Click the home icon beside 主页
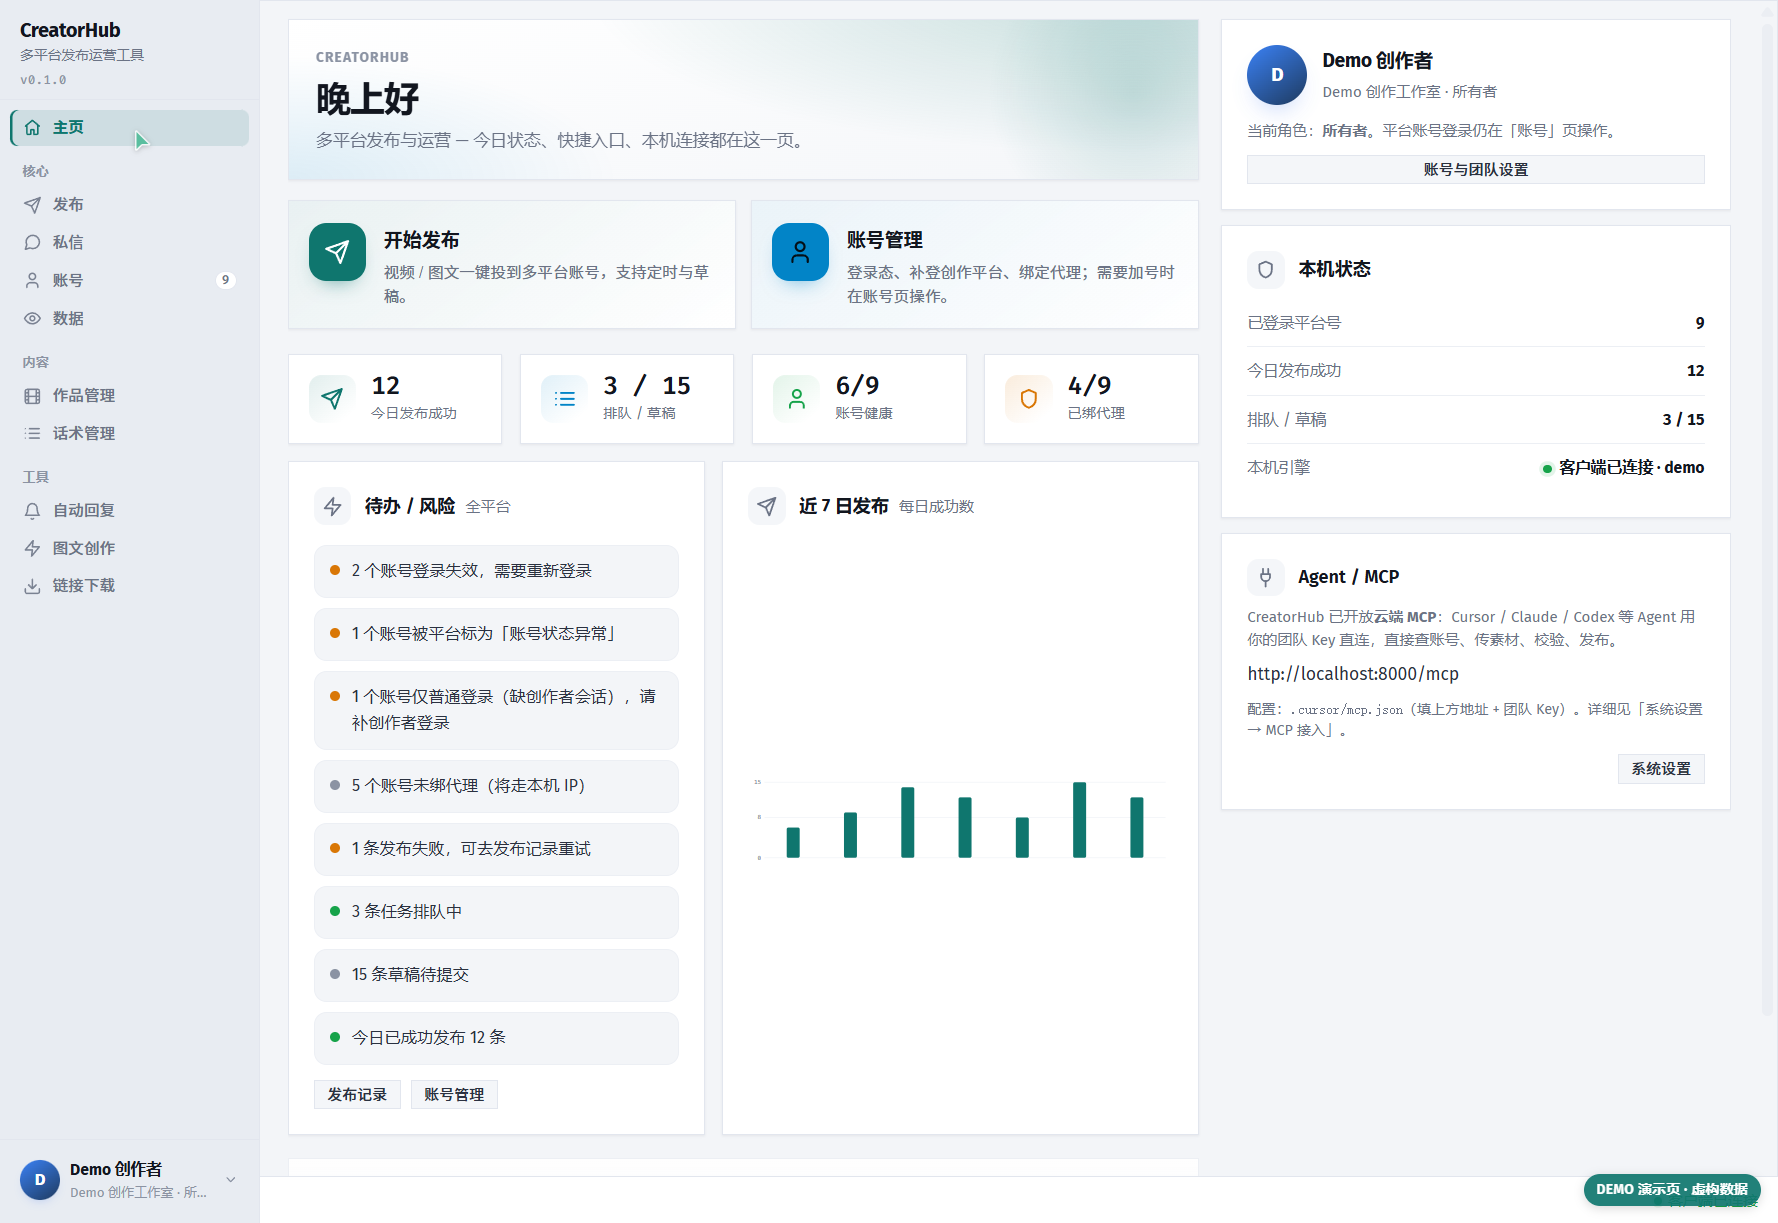This screenshot has width=1778, height=1223. pos(32,128)
